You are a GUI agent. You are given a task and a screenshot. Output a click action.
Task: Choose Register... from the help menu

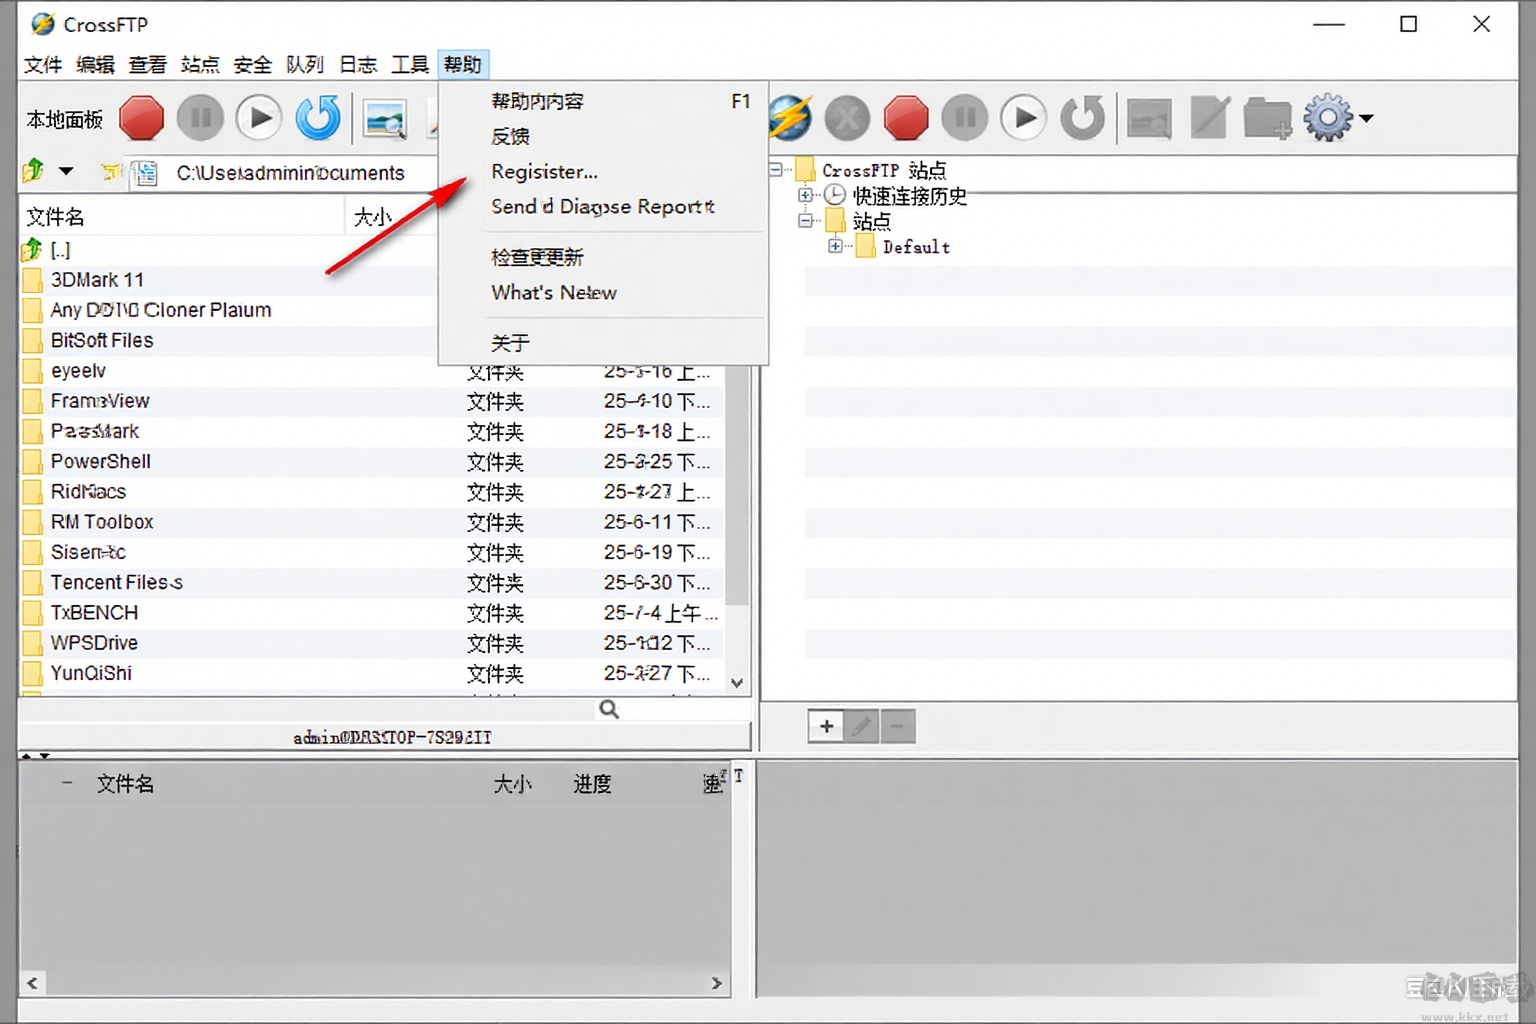point(603,171)
